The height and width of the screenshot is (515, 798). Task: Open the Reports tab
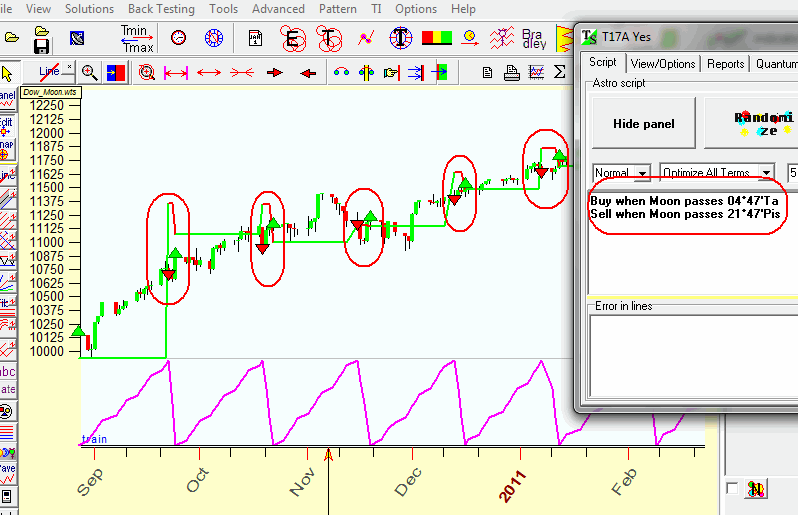725,63
